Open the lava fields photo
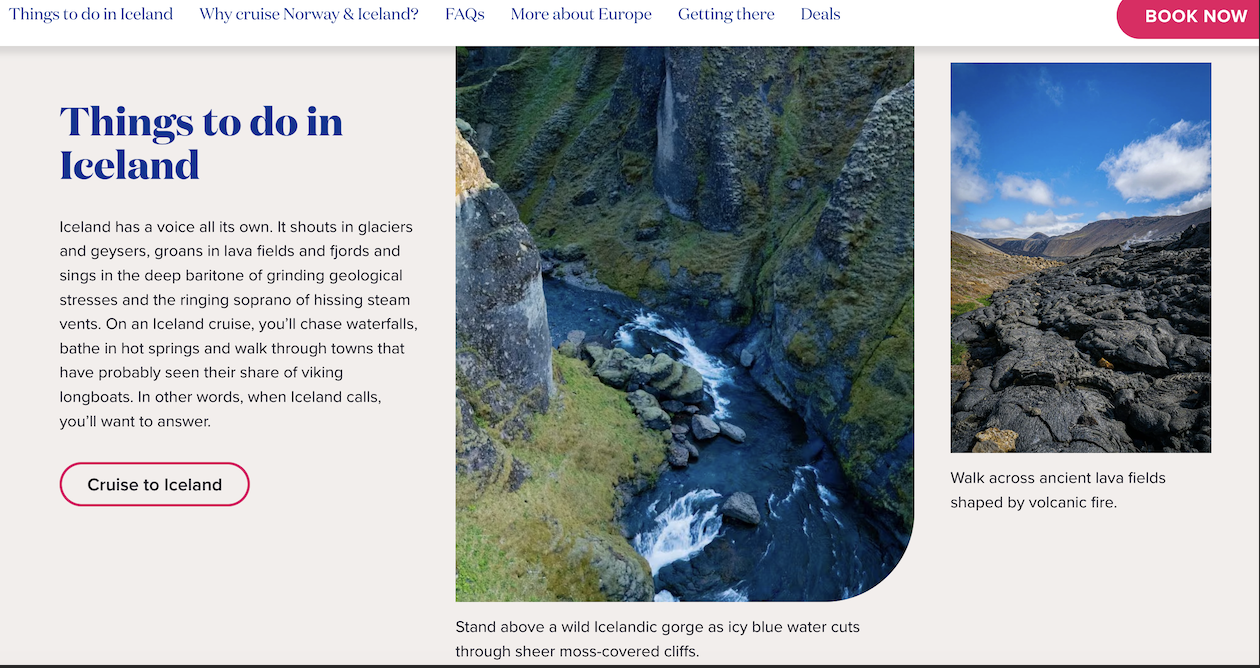 pyautogui.click(x=1080, y=257)
